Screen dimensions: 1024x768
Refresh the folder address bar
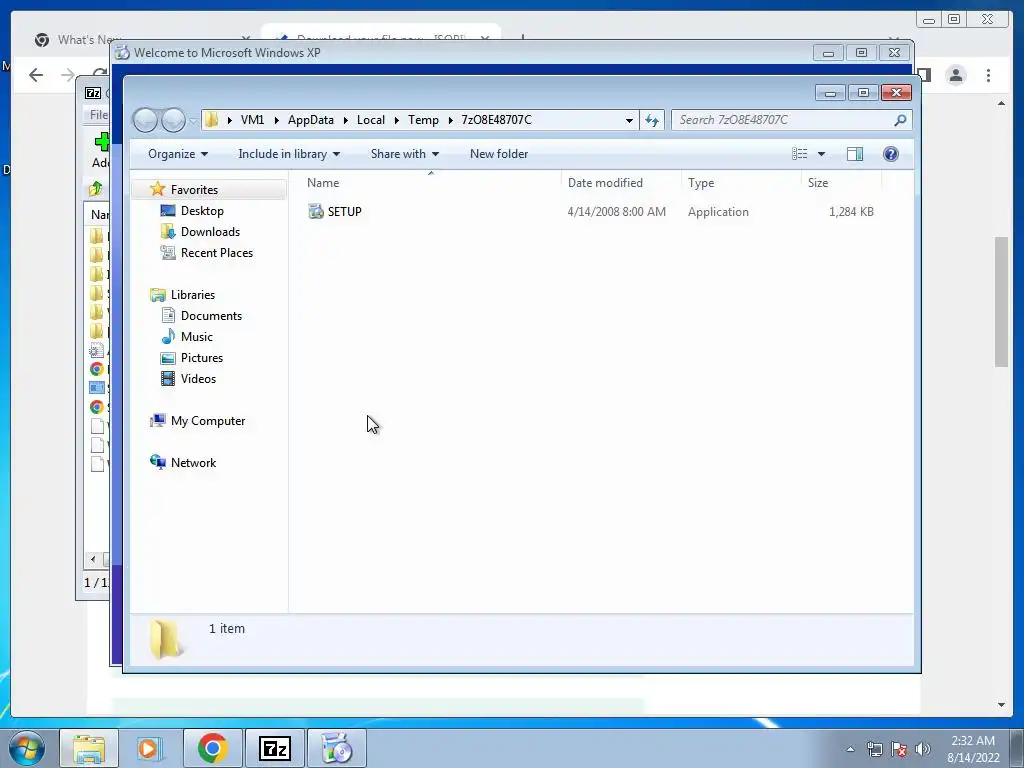tap(652, 120)
